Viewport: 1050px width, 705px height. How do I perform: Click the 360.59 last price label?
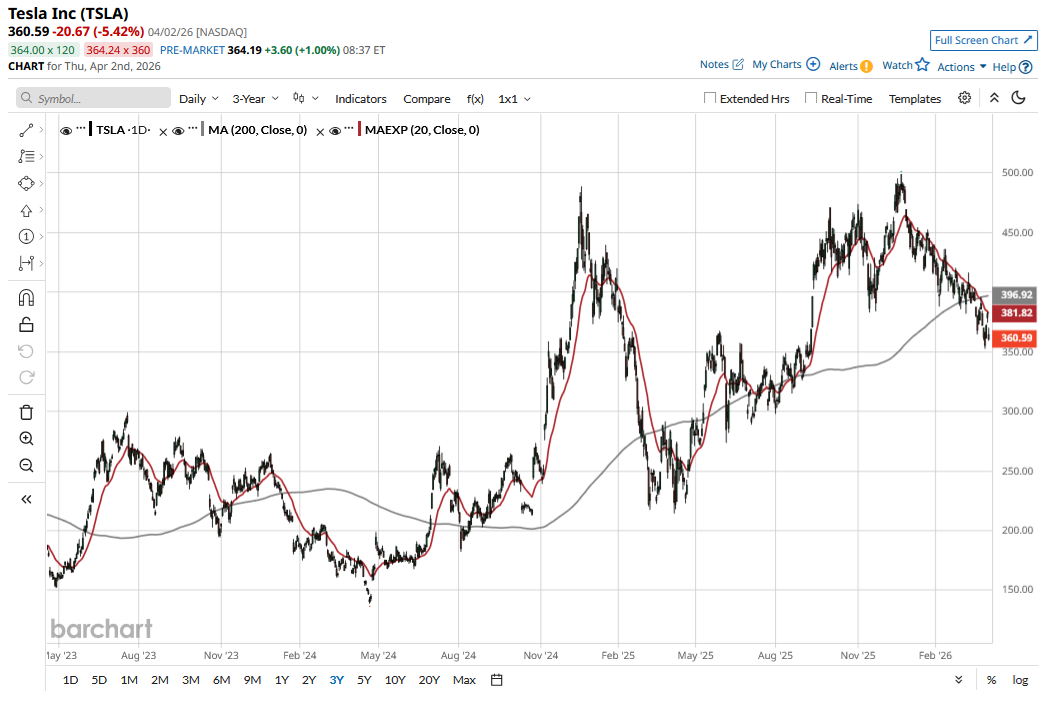pyautogui.click(x=1017, y=338)
